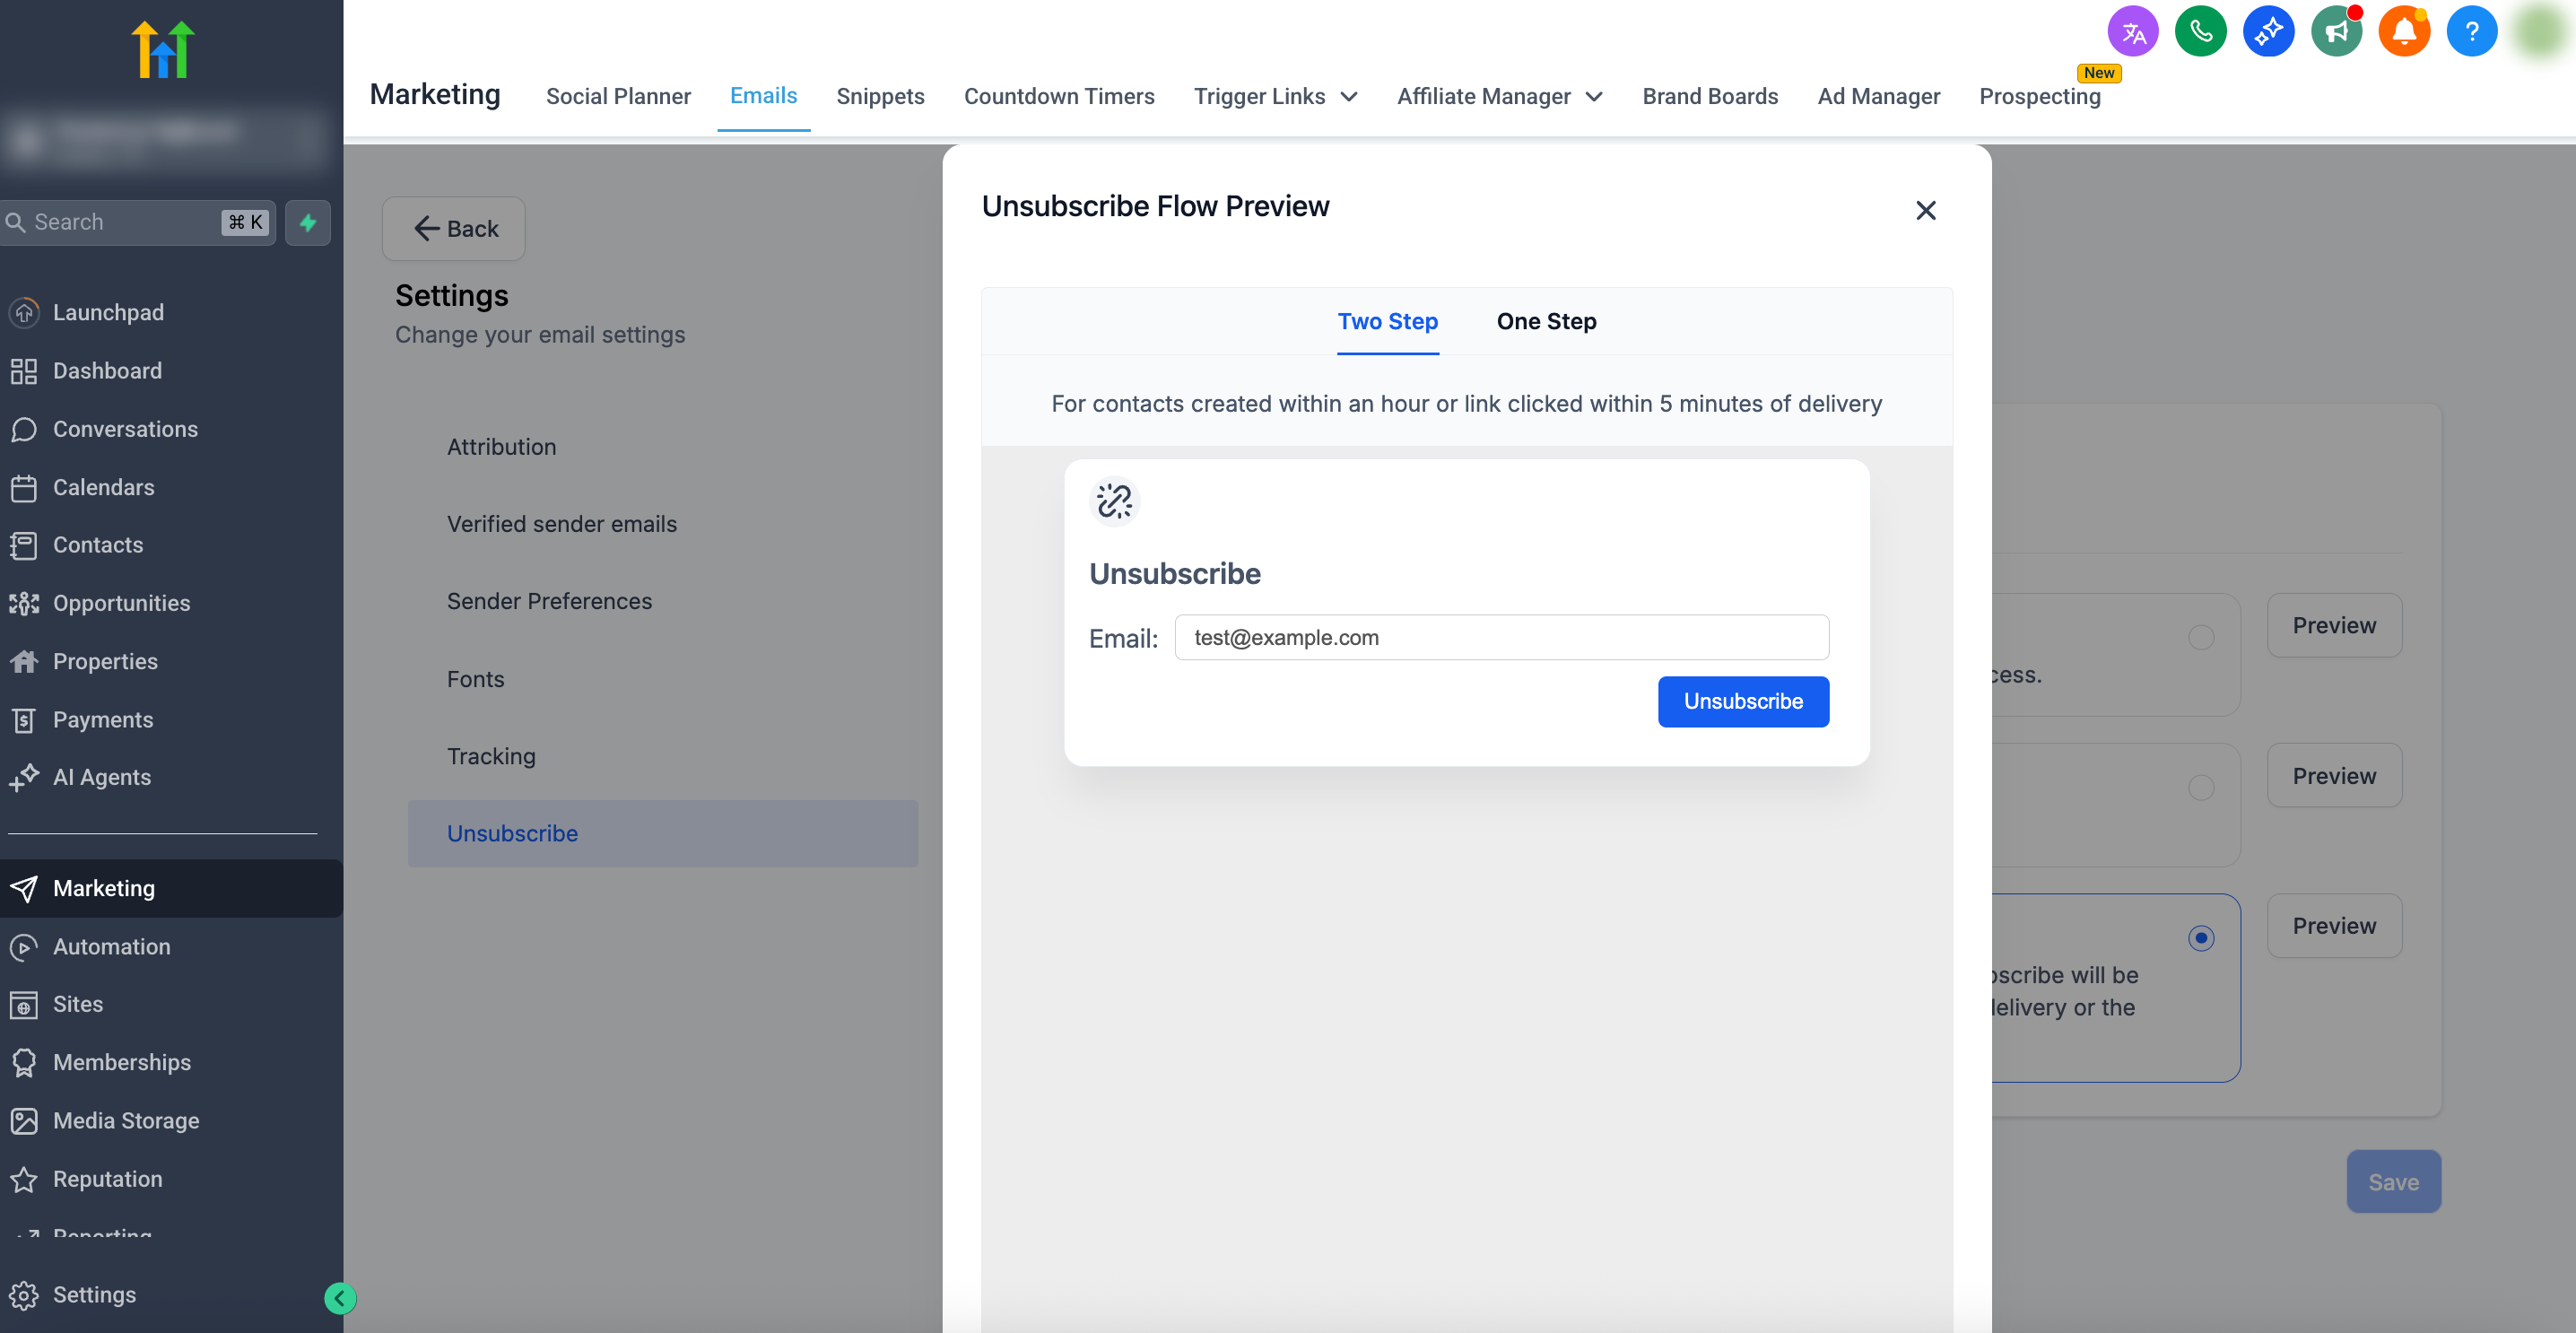
Task: Click the blue Unsubscribe button
Action: click(1743, 701)
